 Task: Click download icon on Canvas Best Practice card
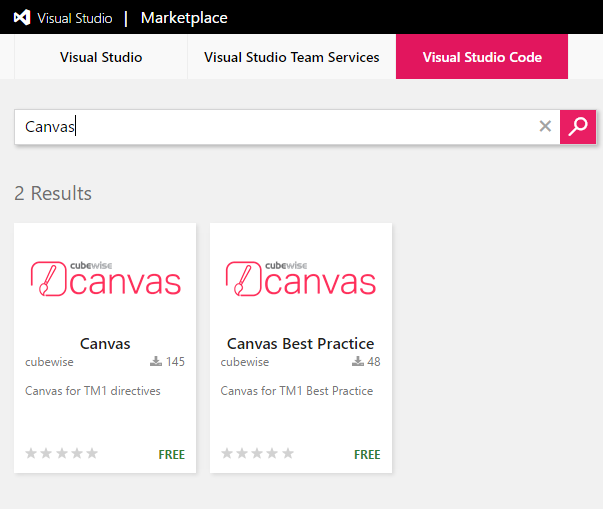358,362
